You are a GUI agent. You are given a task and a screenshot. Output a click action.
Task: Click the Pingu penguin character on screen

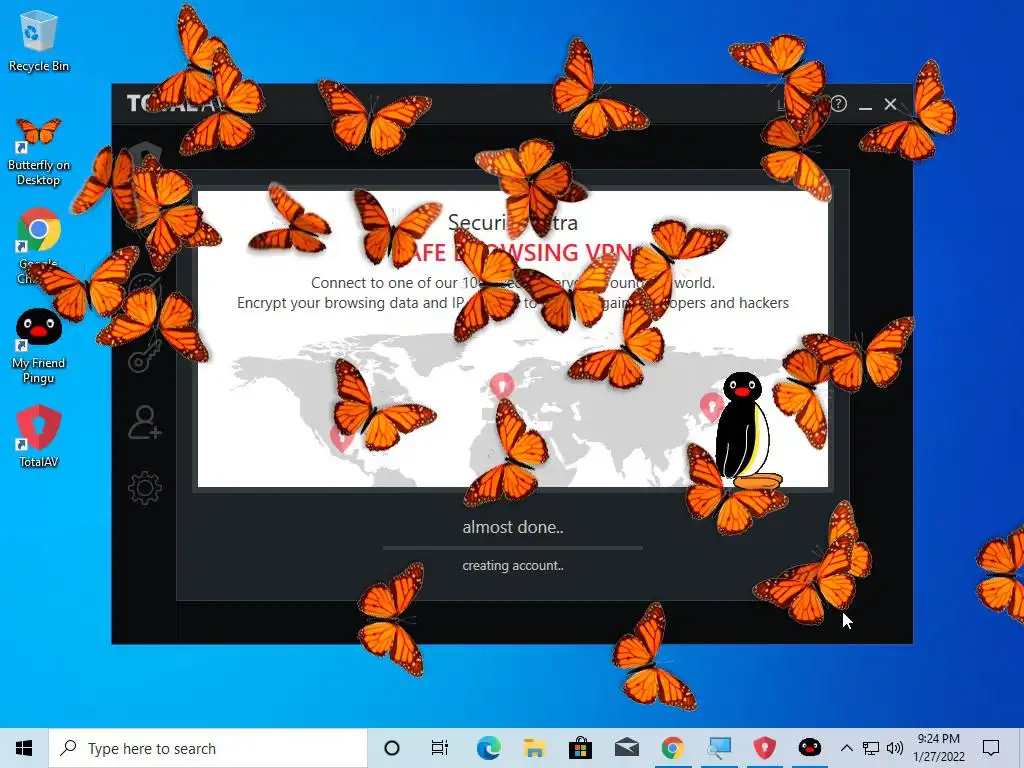tap(747, 430)
